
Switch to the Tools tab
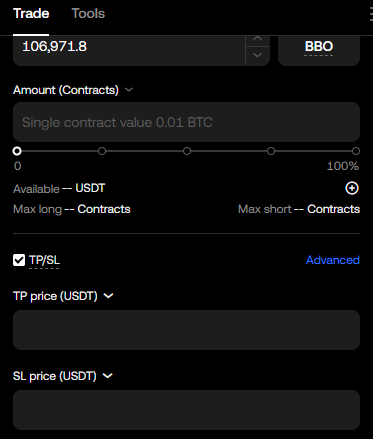88,14
